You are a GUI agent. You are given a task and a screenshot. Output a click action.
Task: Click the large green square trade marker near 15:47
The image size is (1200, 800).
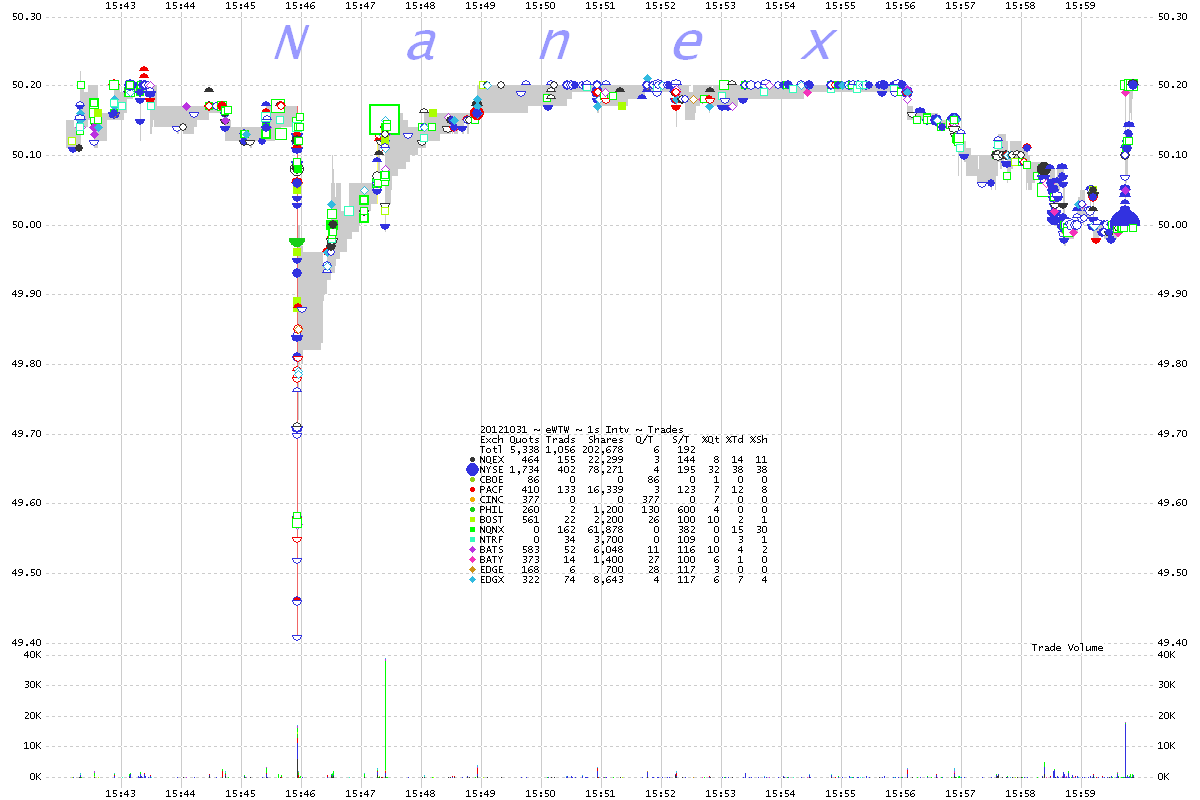(x=384, y=119)
